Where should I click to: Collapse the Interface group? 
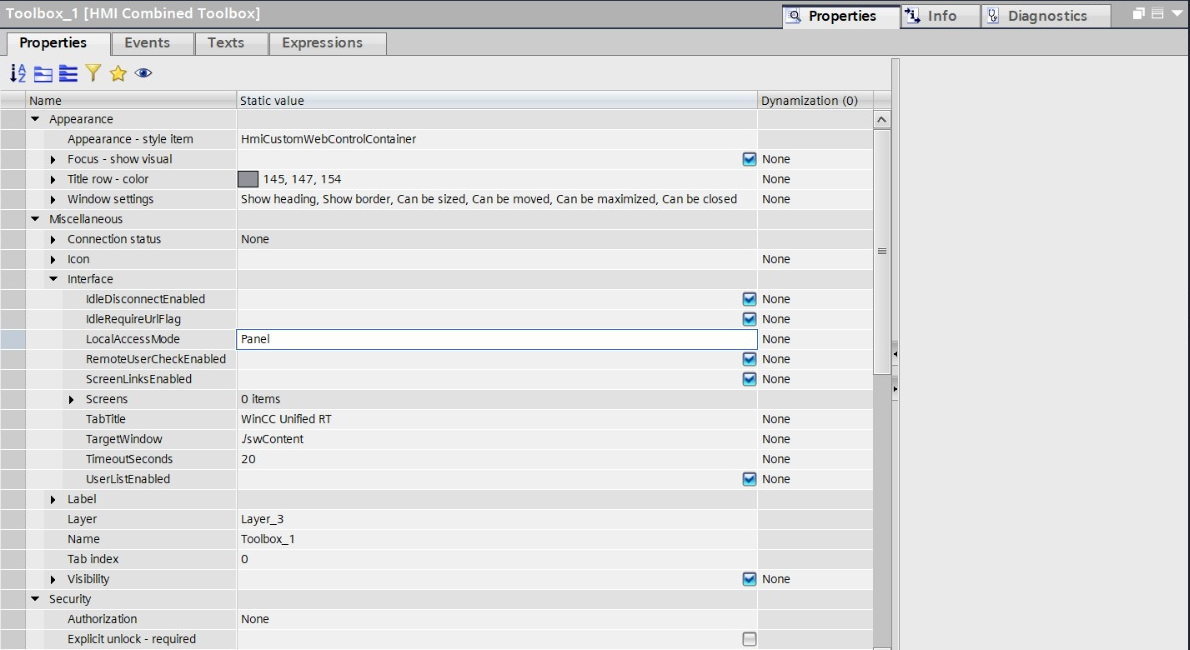click(53, 279)
